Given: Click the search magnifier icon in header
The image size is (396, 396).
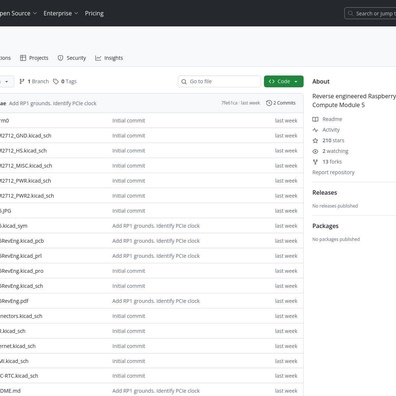Looking at the screenshot, I should point(350,14).
